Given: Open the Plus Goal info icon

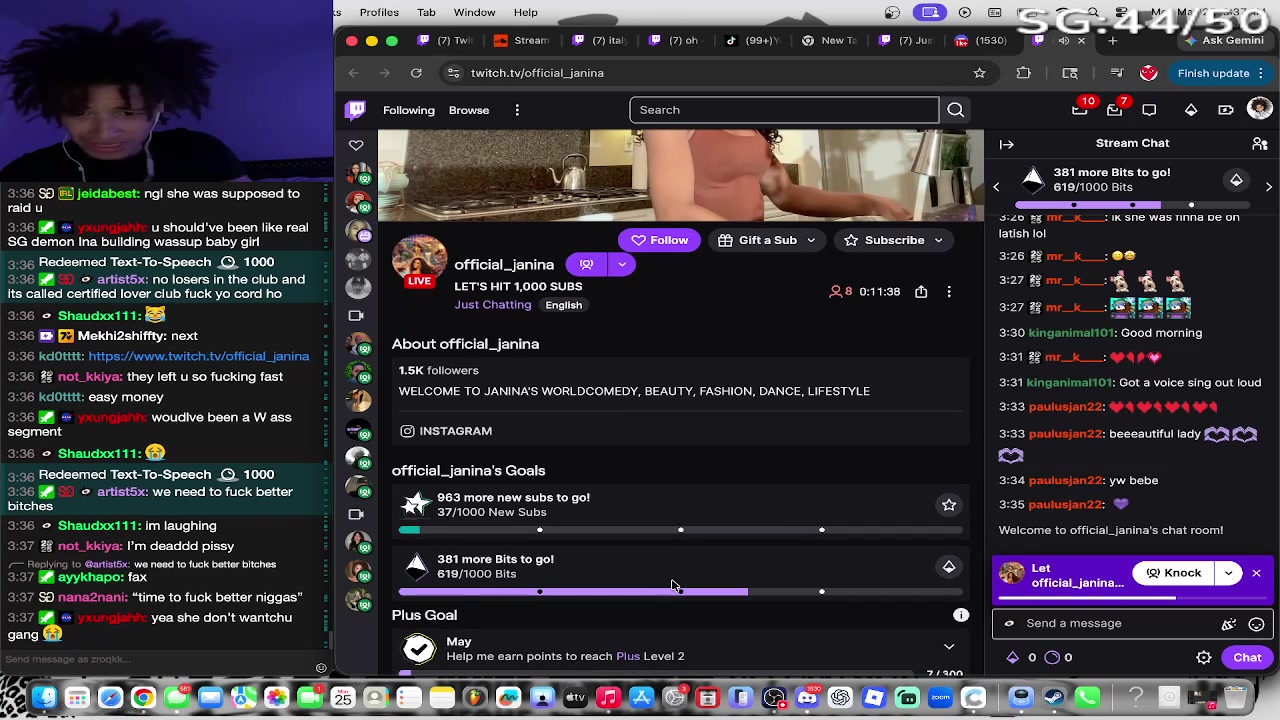Looking at the screenshot, I should [961, 616].
